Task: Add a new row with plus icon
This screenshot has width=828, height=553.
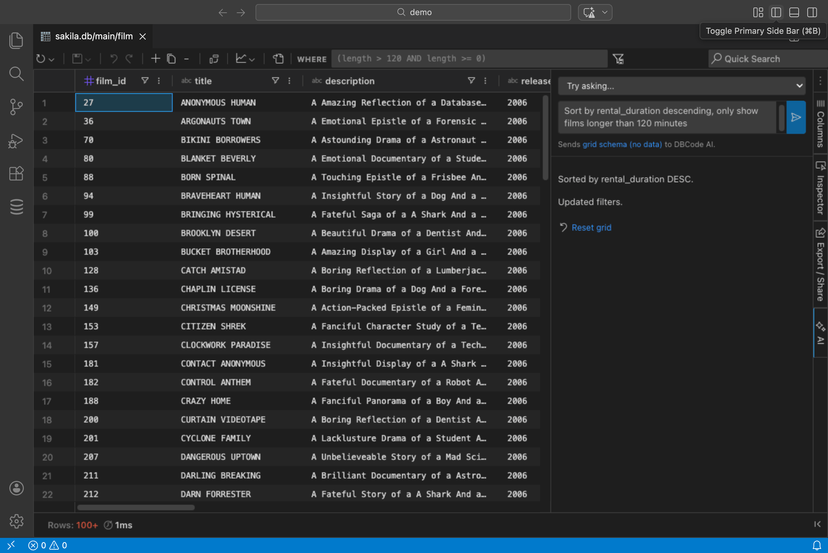Action: 155,59
